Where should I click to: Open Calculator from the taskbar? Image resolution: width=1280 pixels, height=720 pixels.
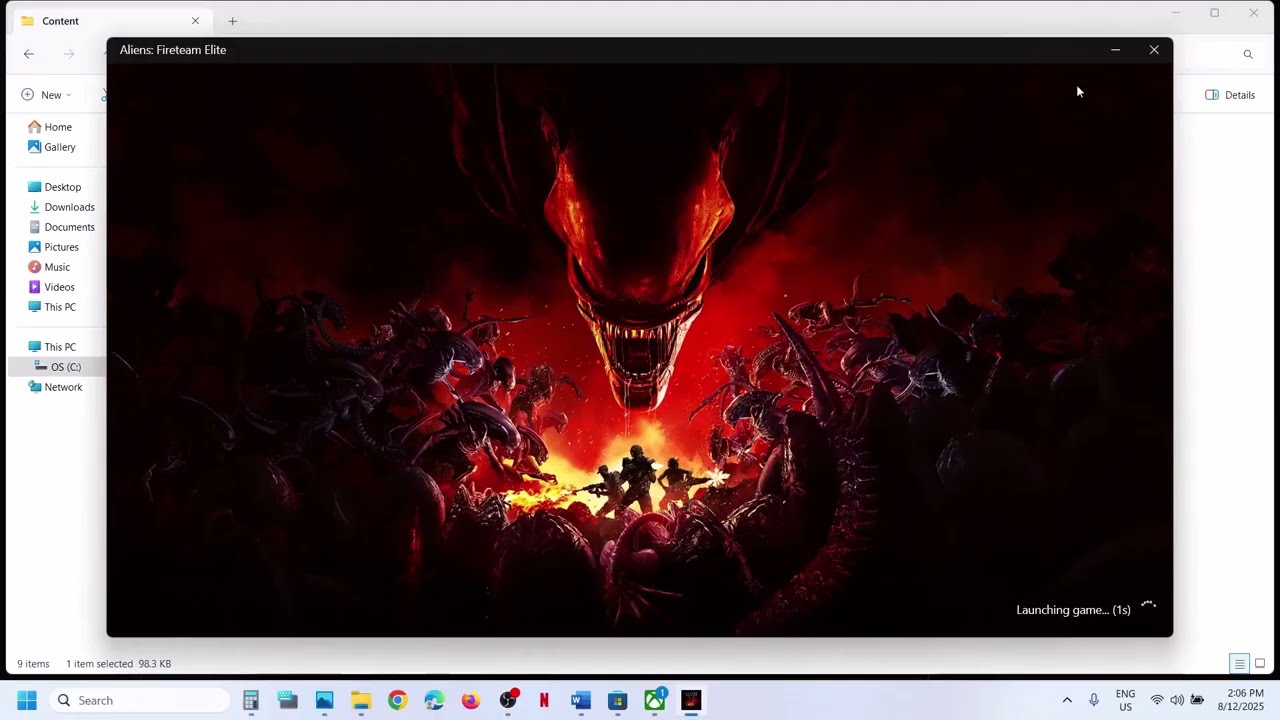tap(251, 700)
